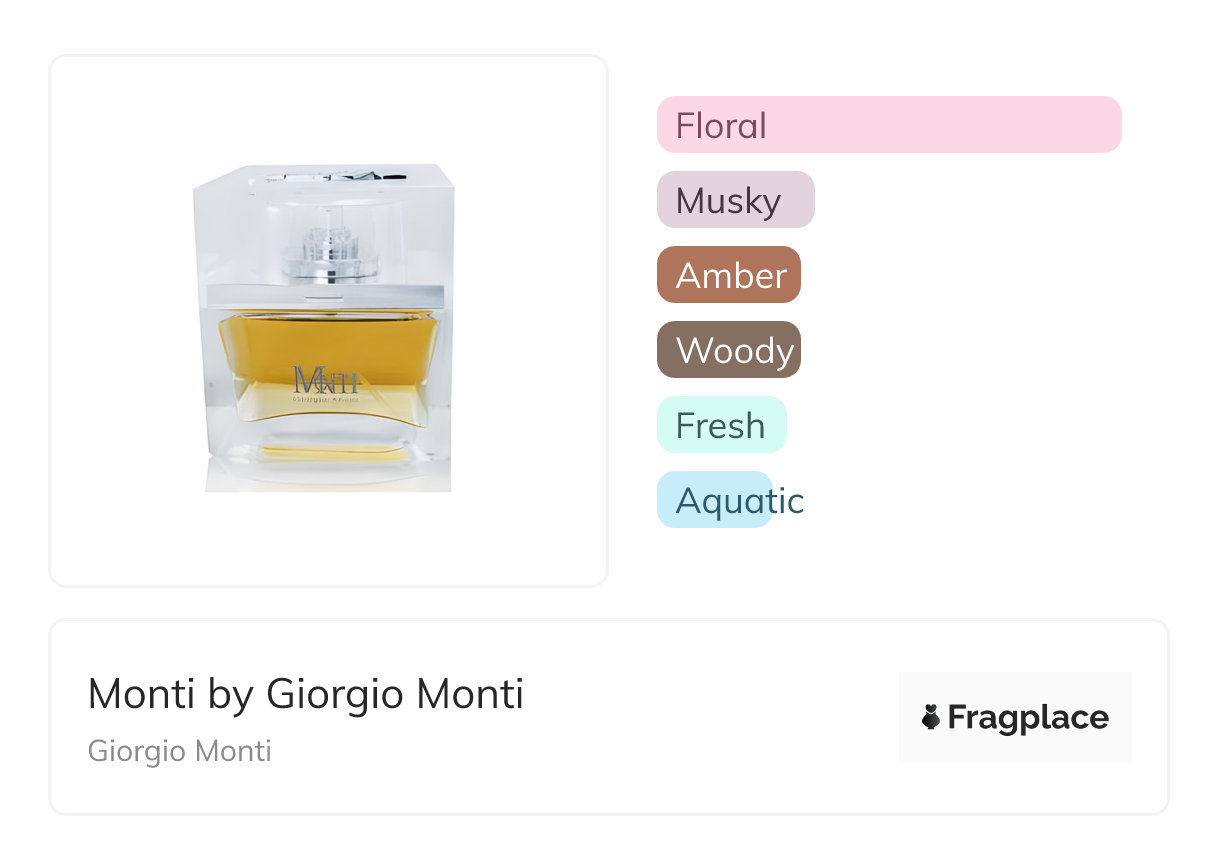Click empty space below bottle in image card
The image size is (1218, 864).
pos(328,540)
